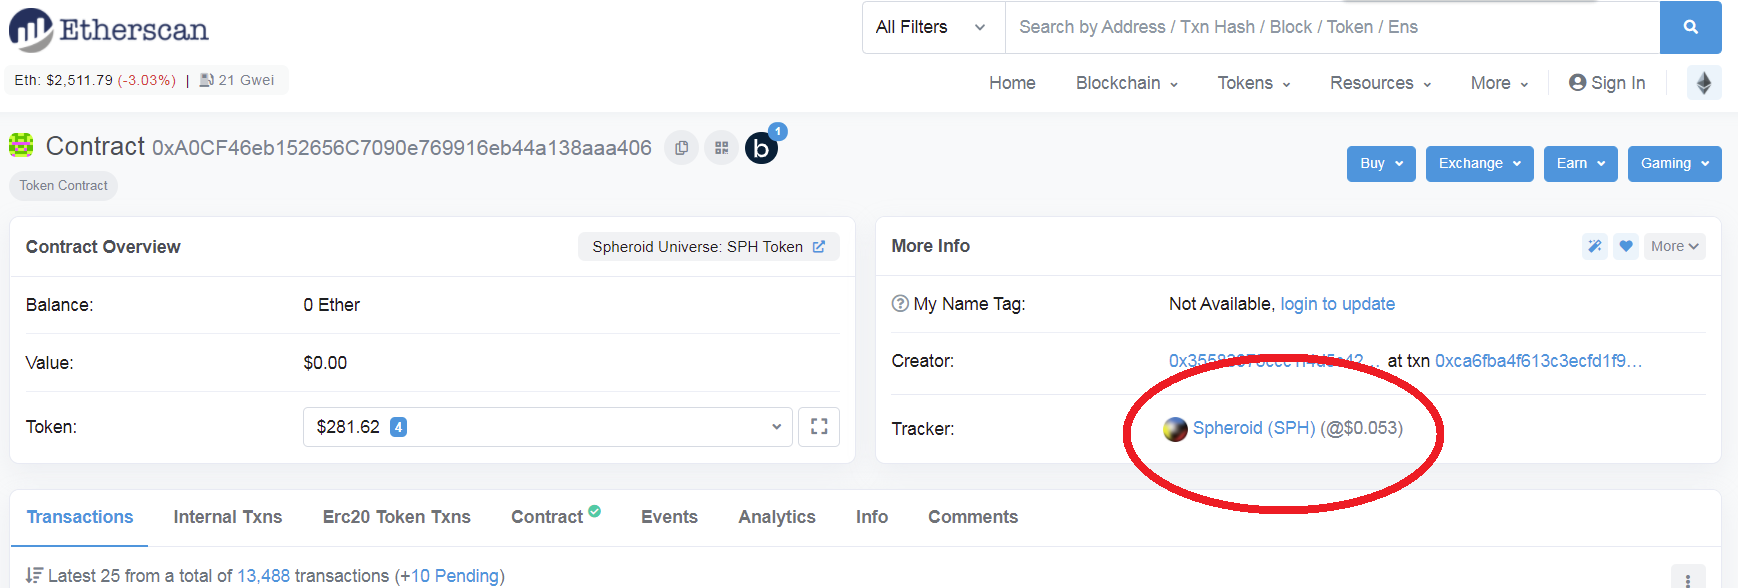Expand the top navigation More menu

[x=1499, y=83]
